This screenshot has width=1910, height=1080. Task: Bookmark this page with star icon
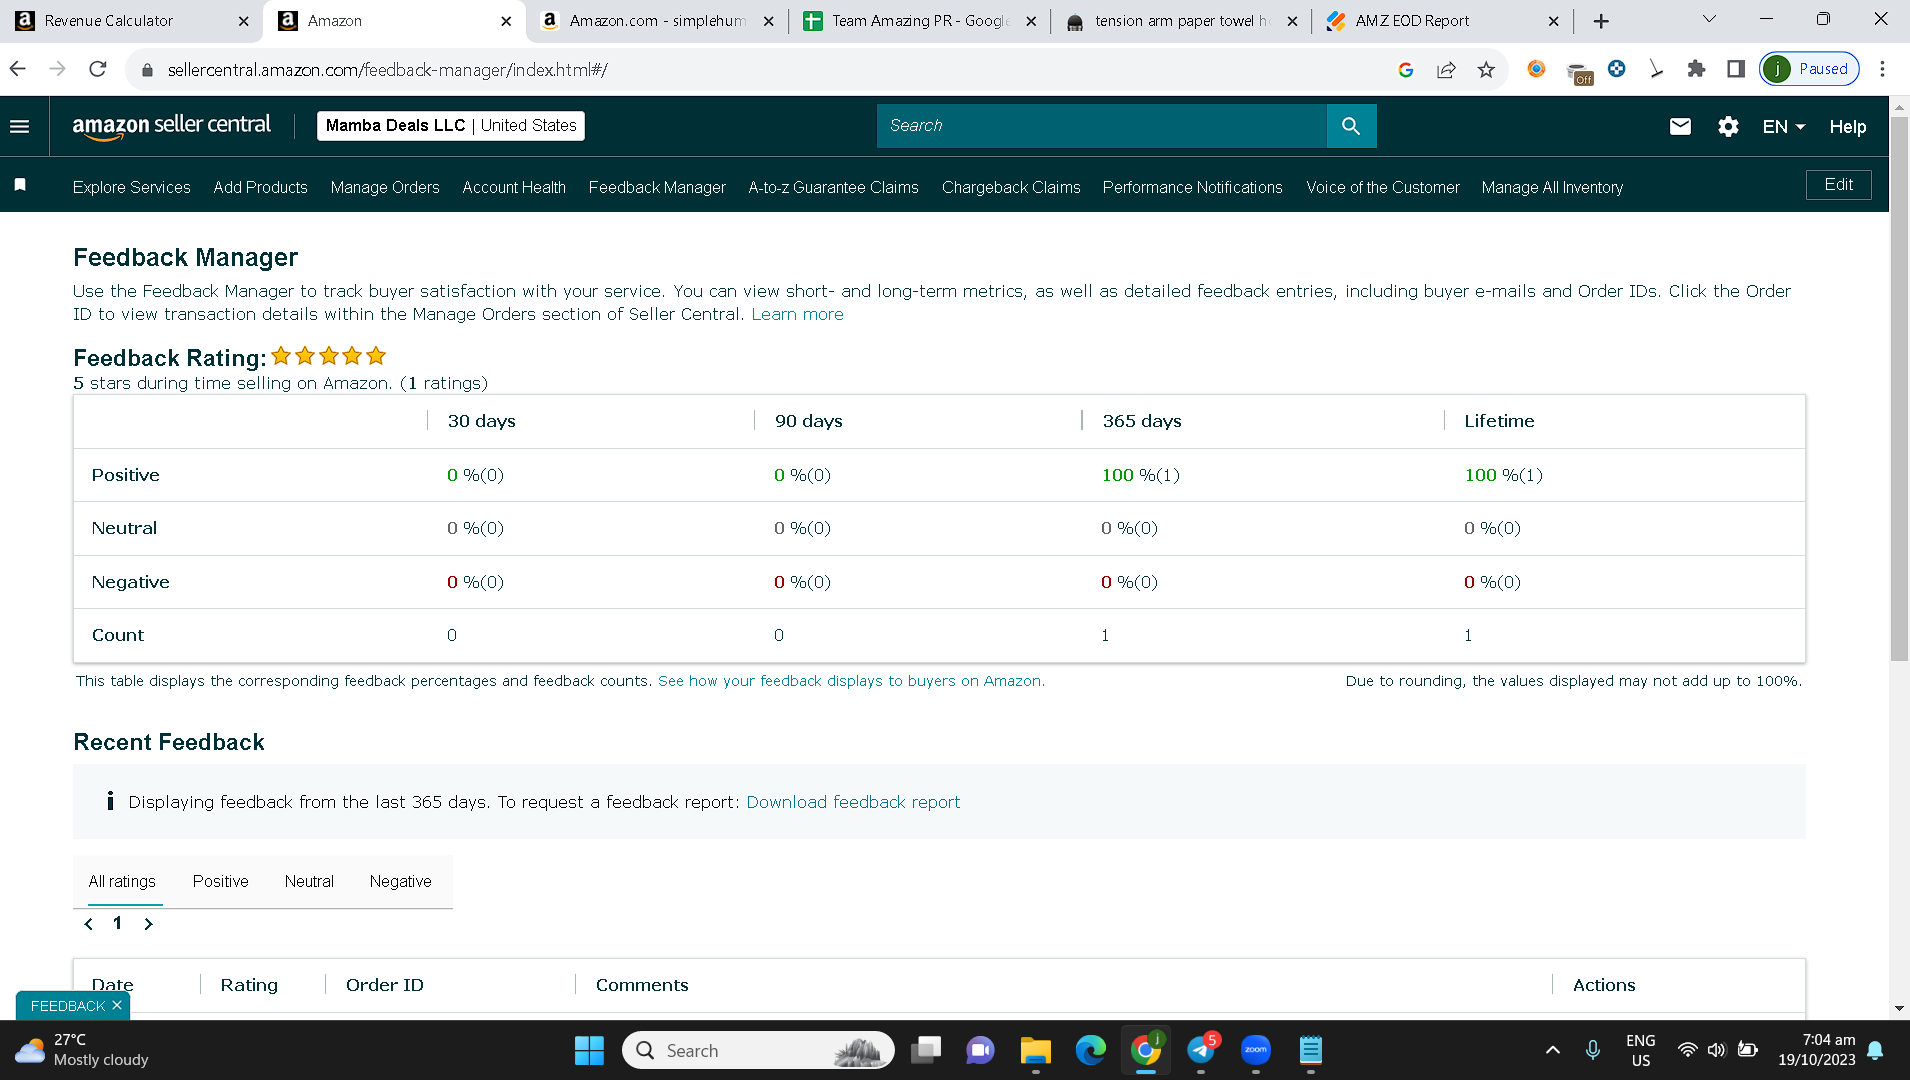pyautogui.click(x=1486, y=69)
